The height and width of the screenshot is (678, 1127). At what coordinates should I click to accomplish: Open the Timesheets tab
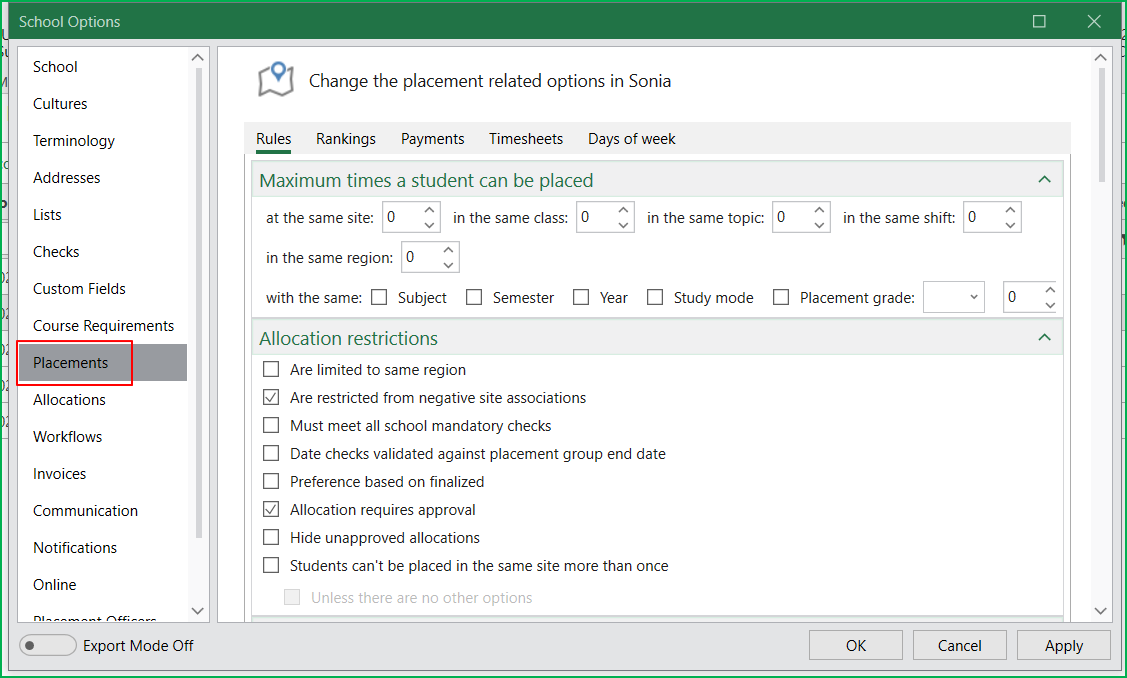point(526,139)
